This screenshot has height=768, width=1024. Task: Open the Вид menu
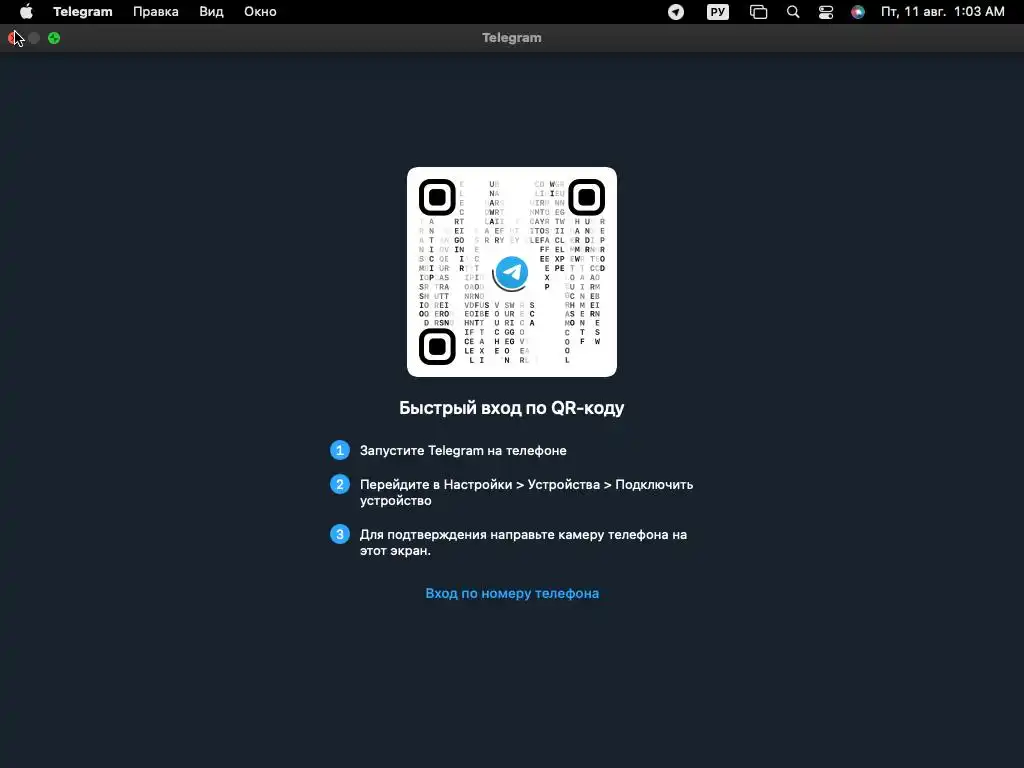click(211, 12)
